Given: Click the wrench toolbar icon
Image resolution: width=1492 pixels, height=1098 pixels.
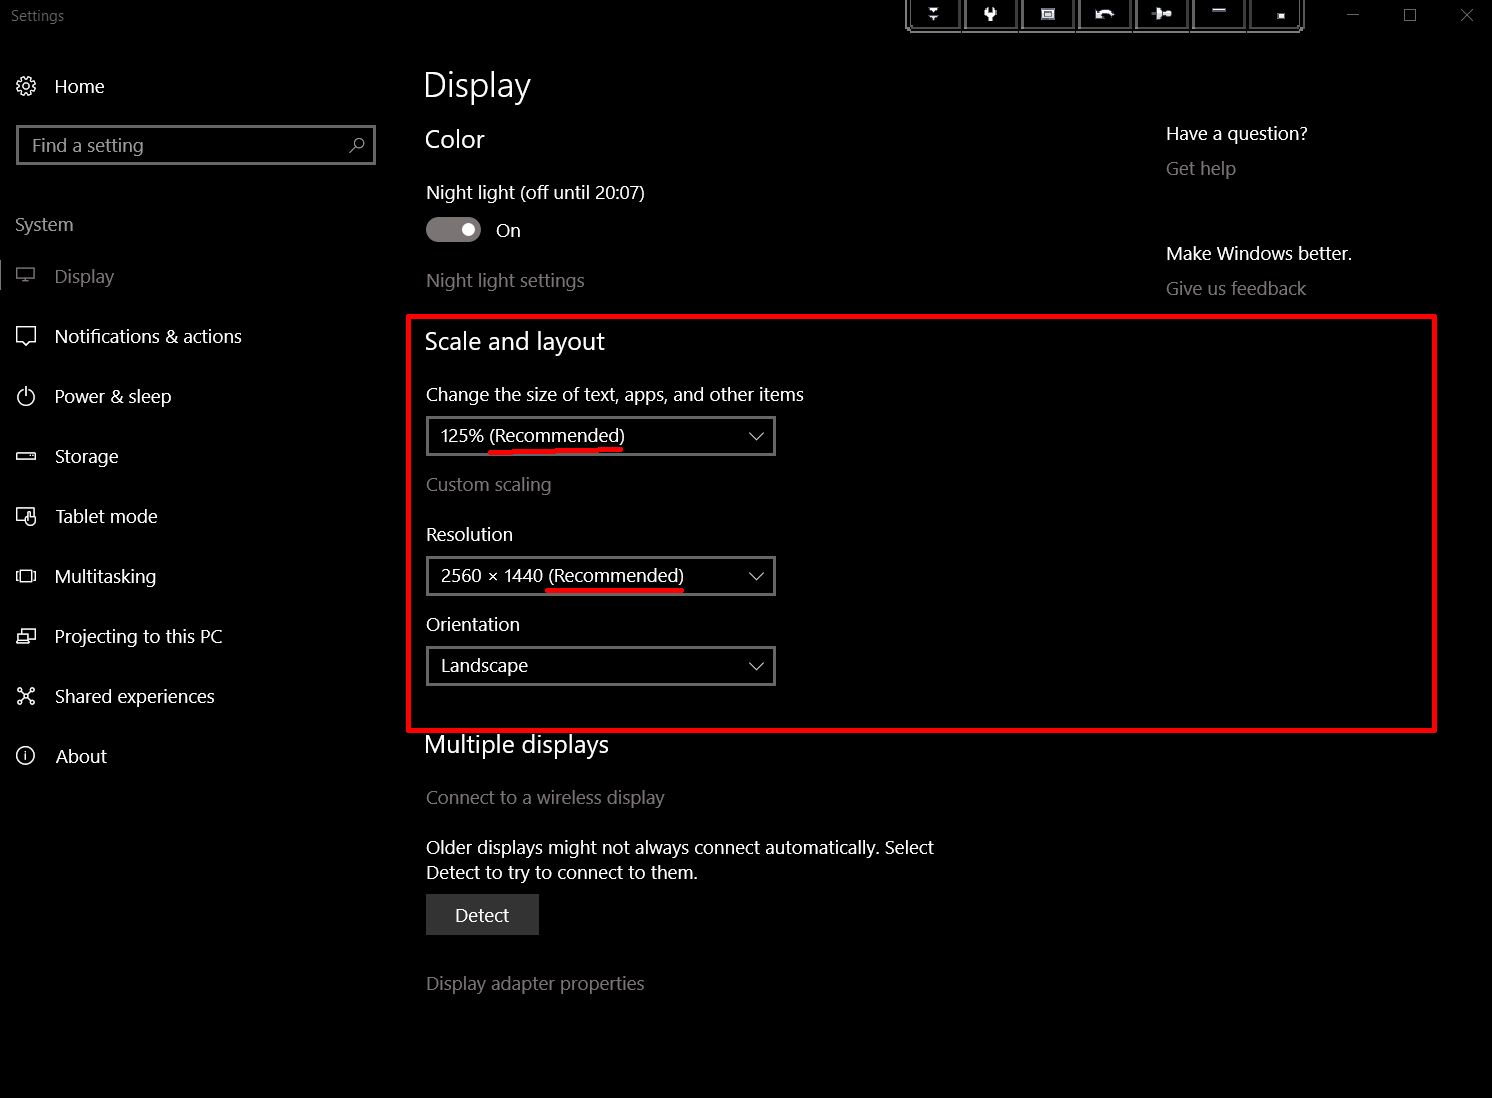Looking at the screenshot, I should pyautogui.click(x=990, y=14).
